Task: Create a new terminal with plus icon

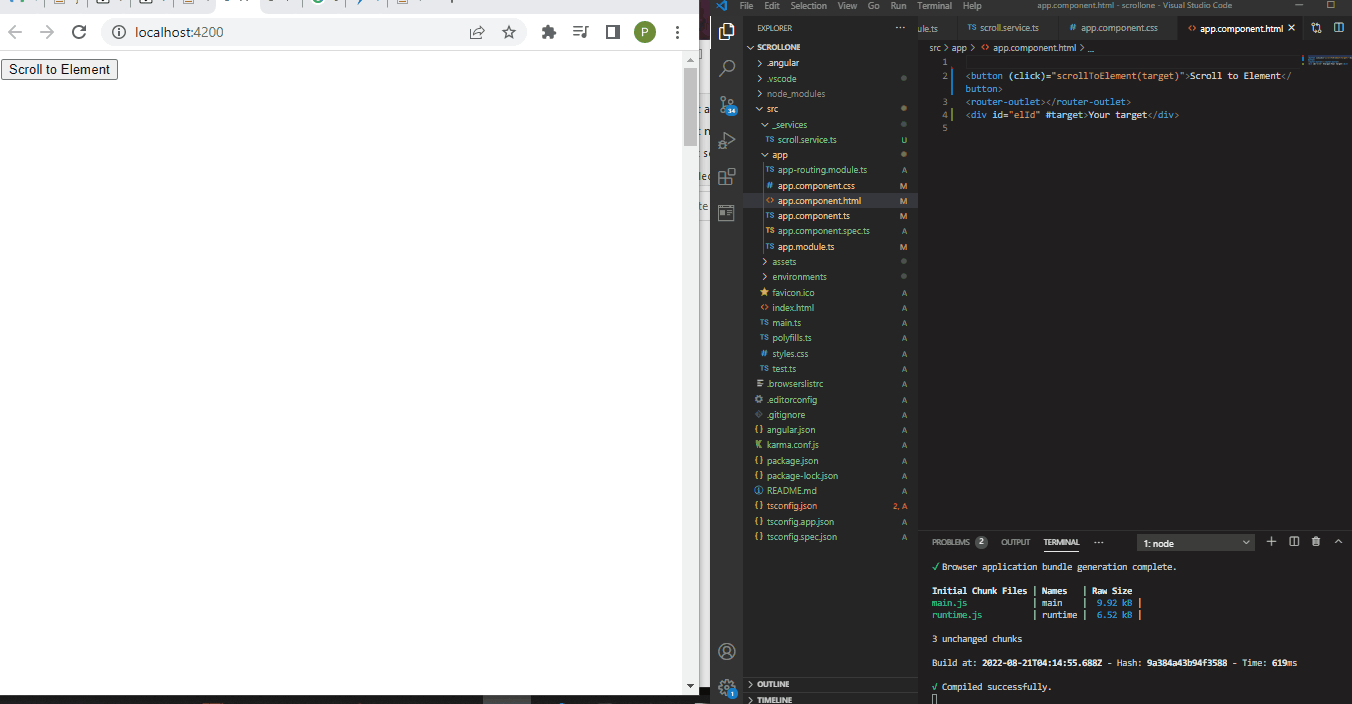Action: click(1271, 541)
